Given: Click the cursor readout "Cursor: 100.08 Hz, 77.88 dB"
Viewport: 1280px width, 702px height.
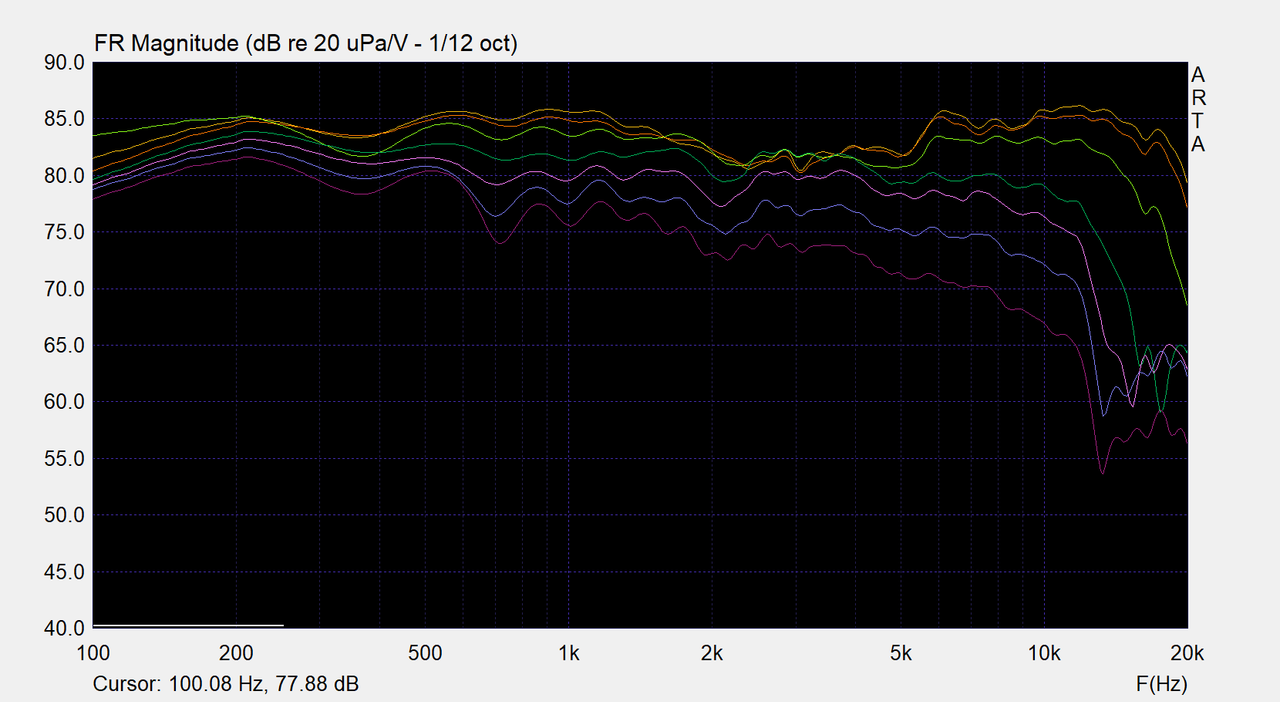Looking at the screenshot, I should (226, 685).
